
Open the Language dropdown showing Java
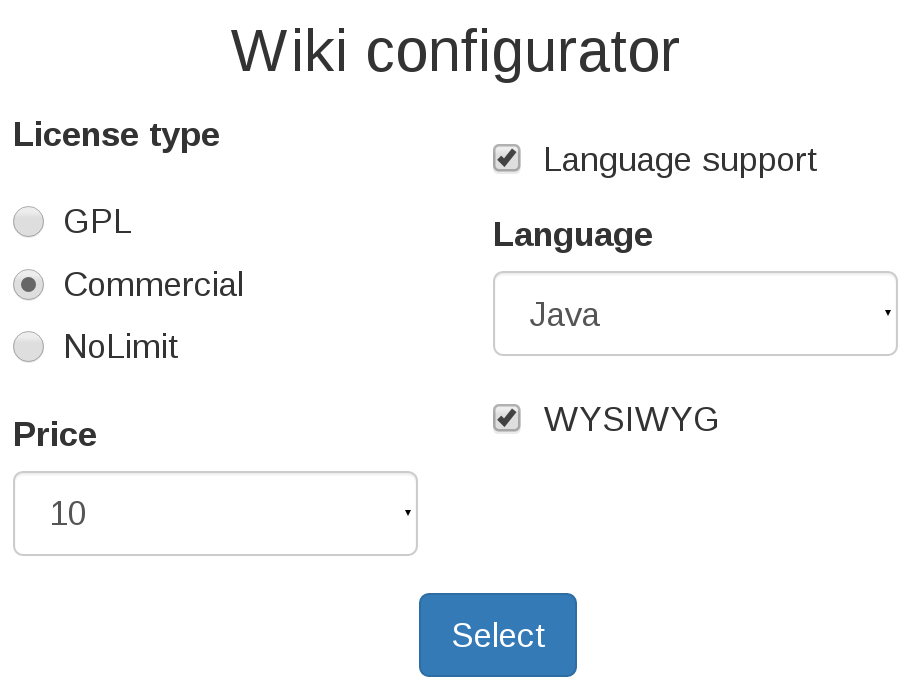pos(694,314)
